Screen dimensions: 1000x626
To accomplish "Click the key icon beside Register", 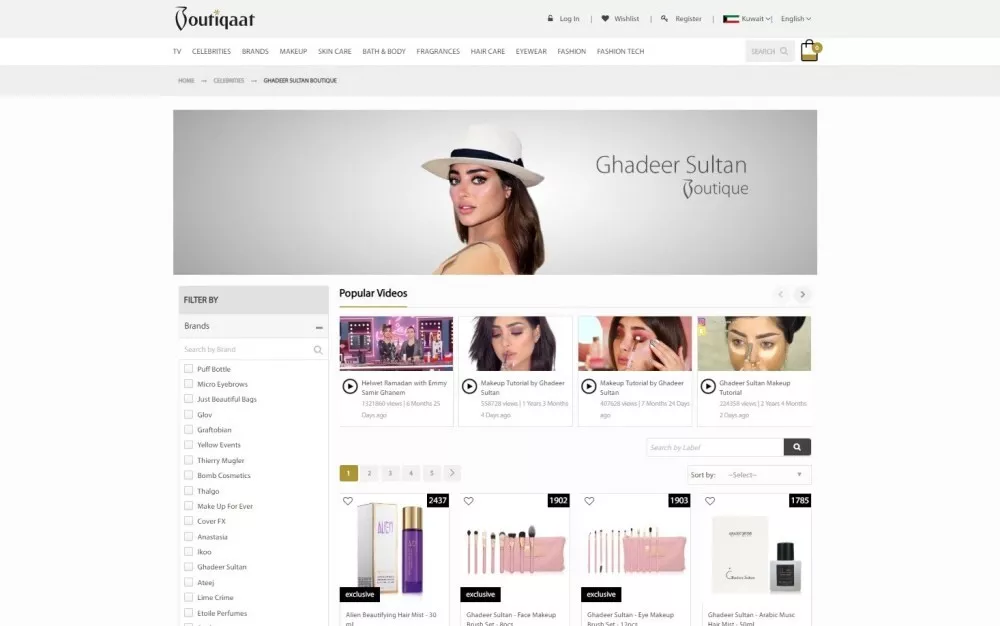I will click(x=665, y=18).
